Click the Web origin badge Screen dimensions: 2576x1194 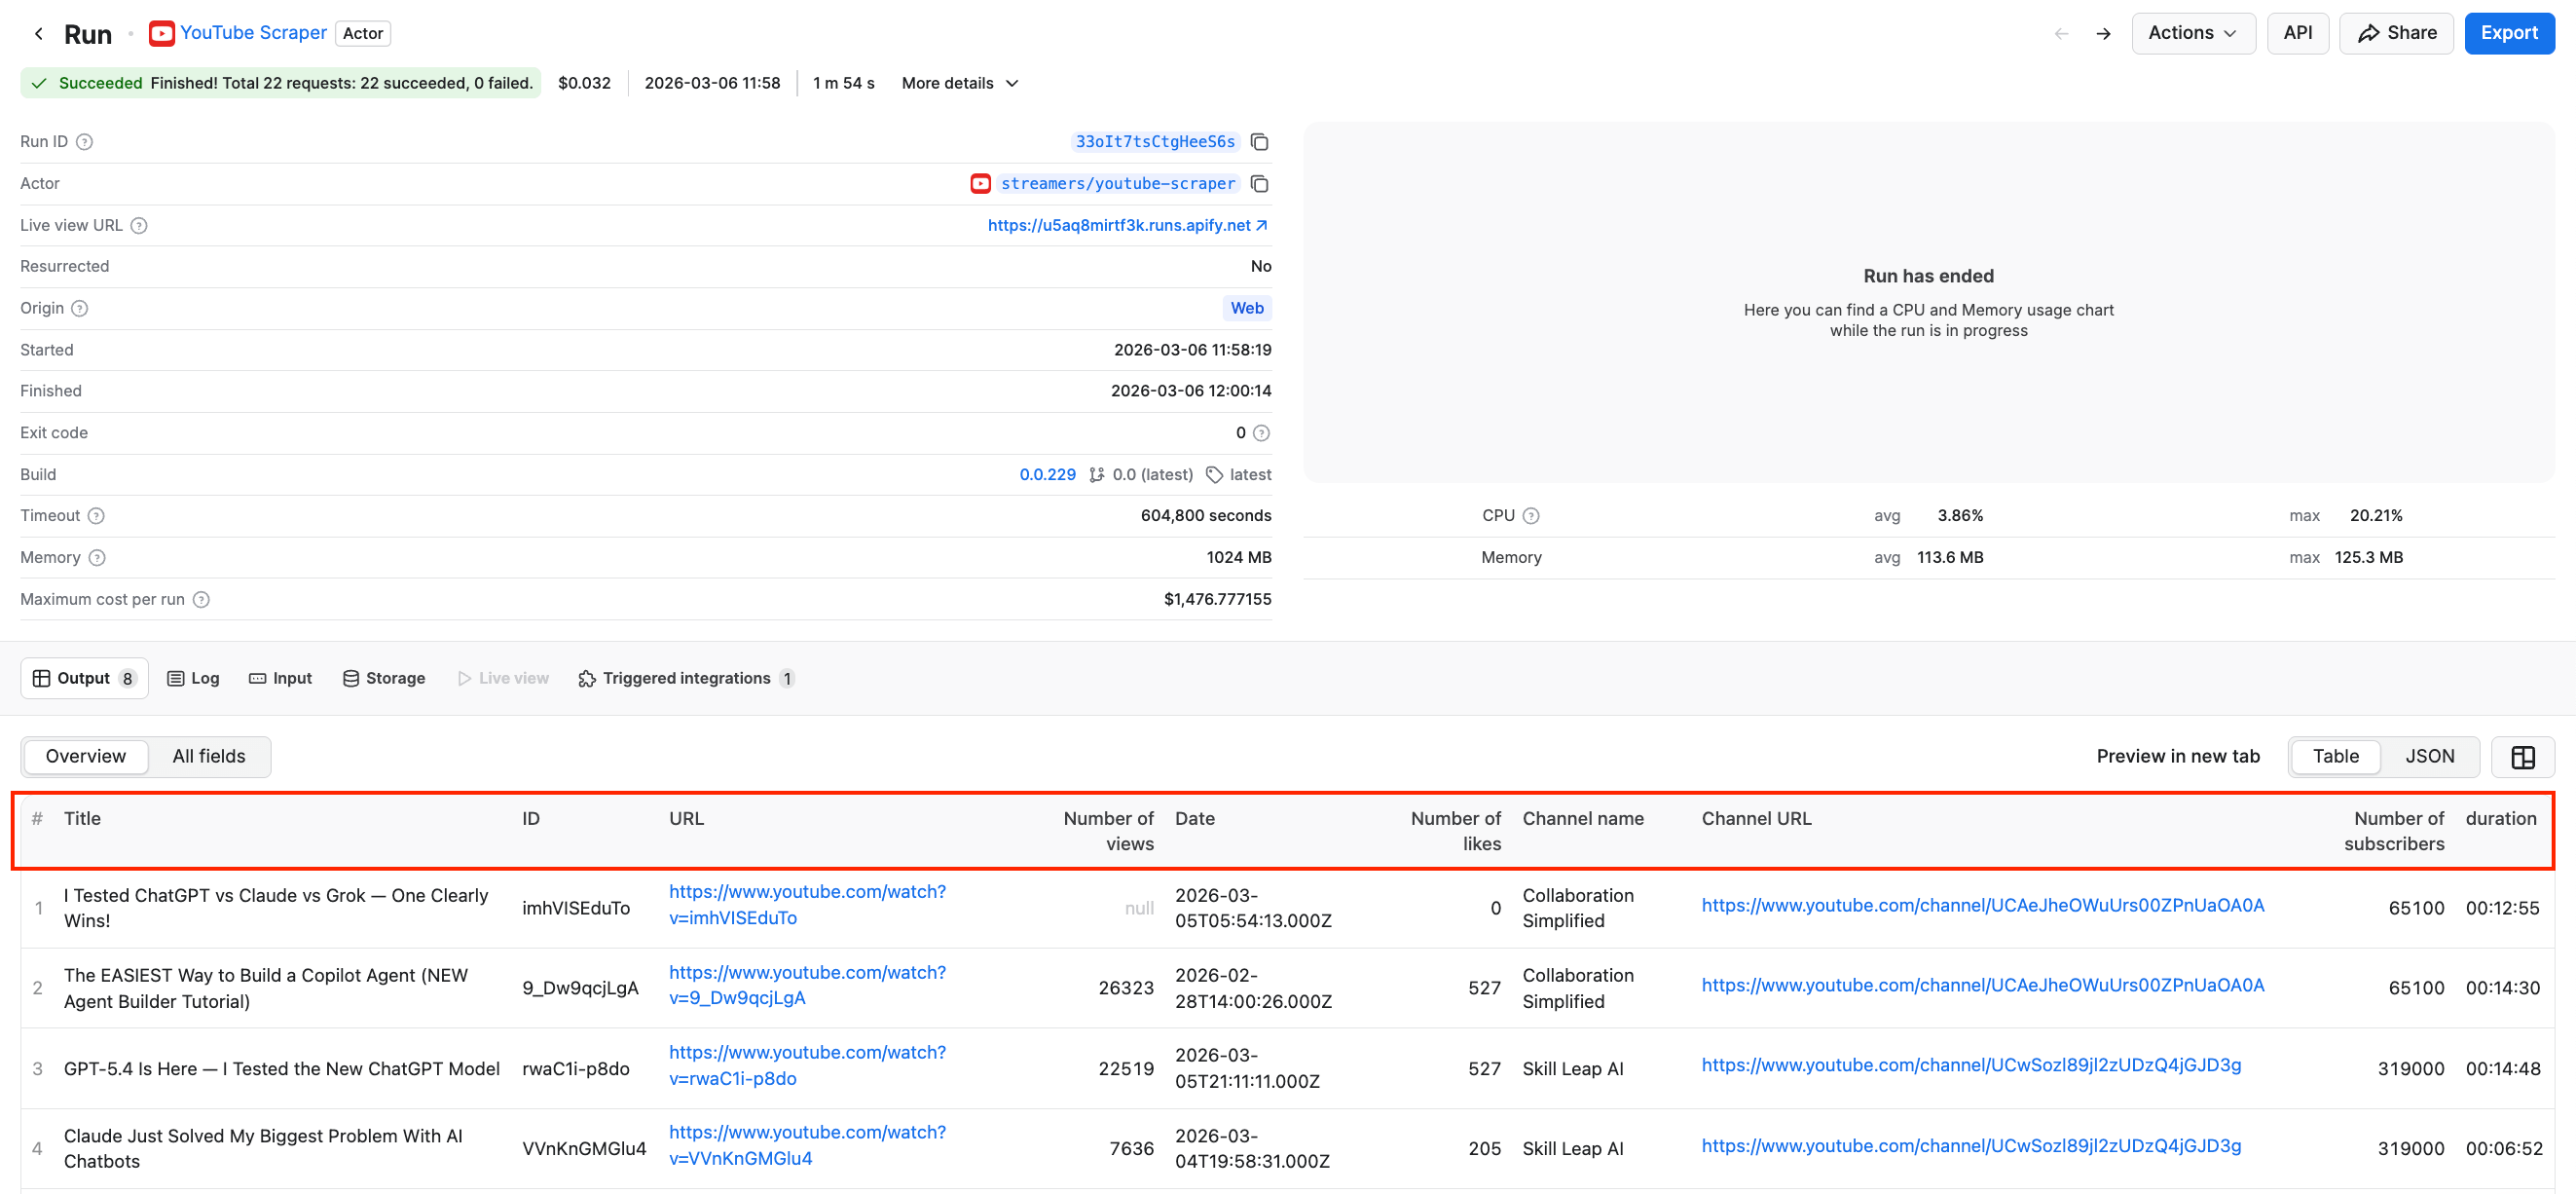1246,308
